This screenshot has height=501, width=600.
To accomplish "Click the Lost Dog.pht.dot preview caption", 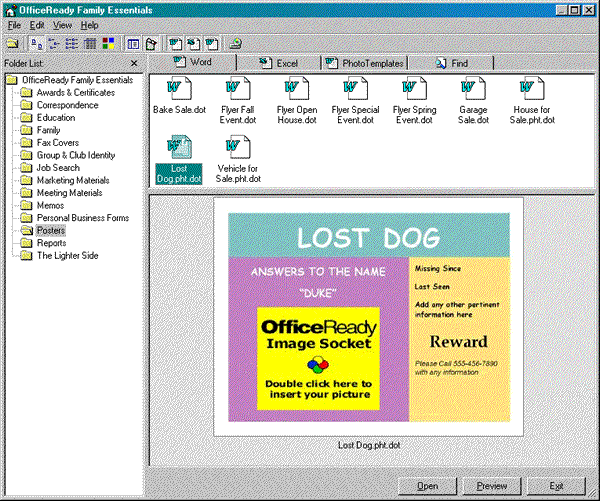I will [x=369, y=445].
